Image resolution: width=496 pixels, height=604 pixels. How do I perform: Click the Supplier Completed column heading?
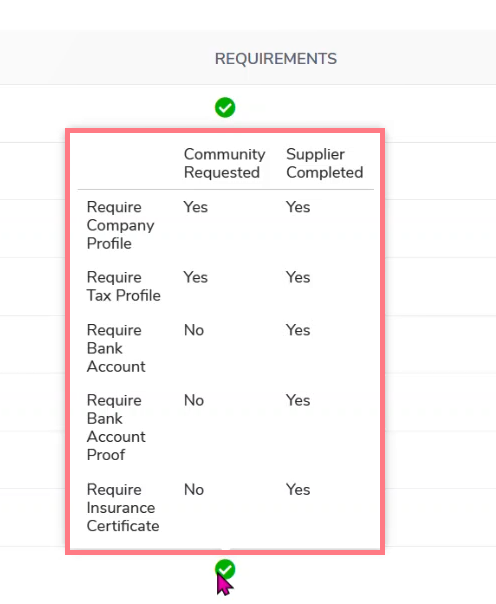[325, 163]
